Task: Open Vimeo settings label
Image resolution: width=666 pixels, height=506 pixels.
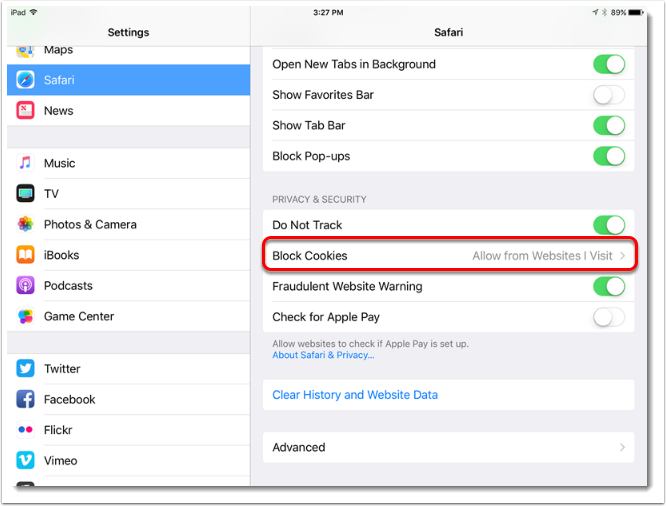Action: [60, 461]
